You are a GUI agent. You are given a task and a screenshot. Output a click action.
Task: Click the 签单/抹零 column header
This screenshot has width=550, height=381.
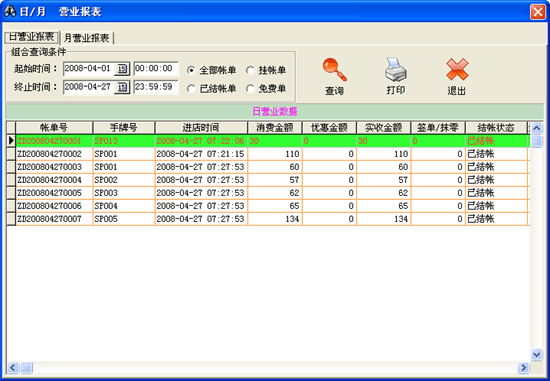[438, 128]
